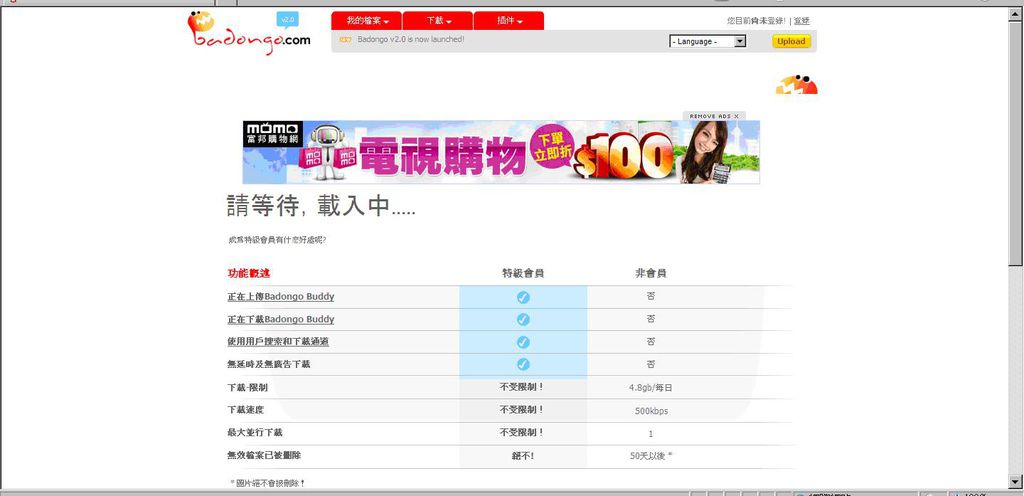Click 不受限制! in the 下載-限制 row
This screenshot has width=1024, height=496.
click(522, 387)
